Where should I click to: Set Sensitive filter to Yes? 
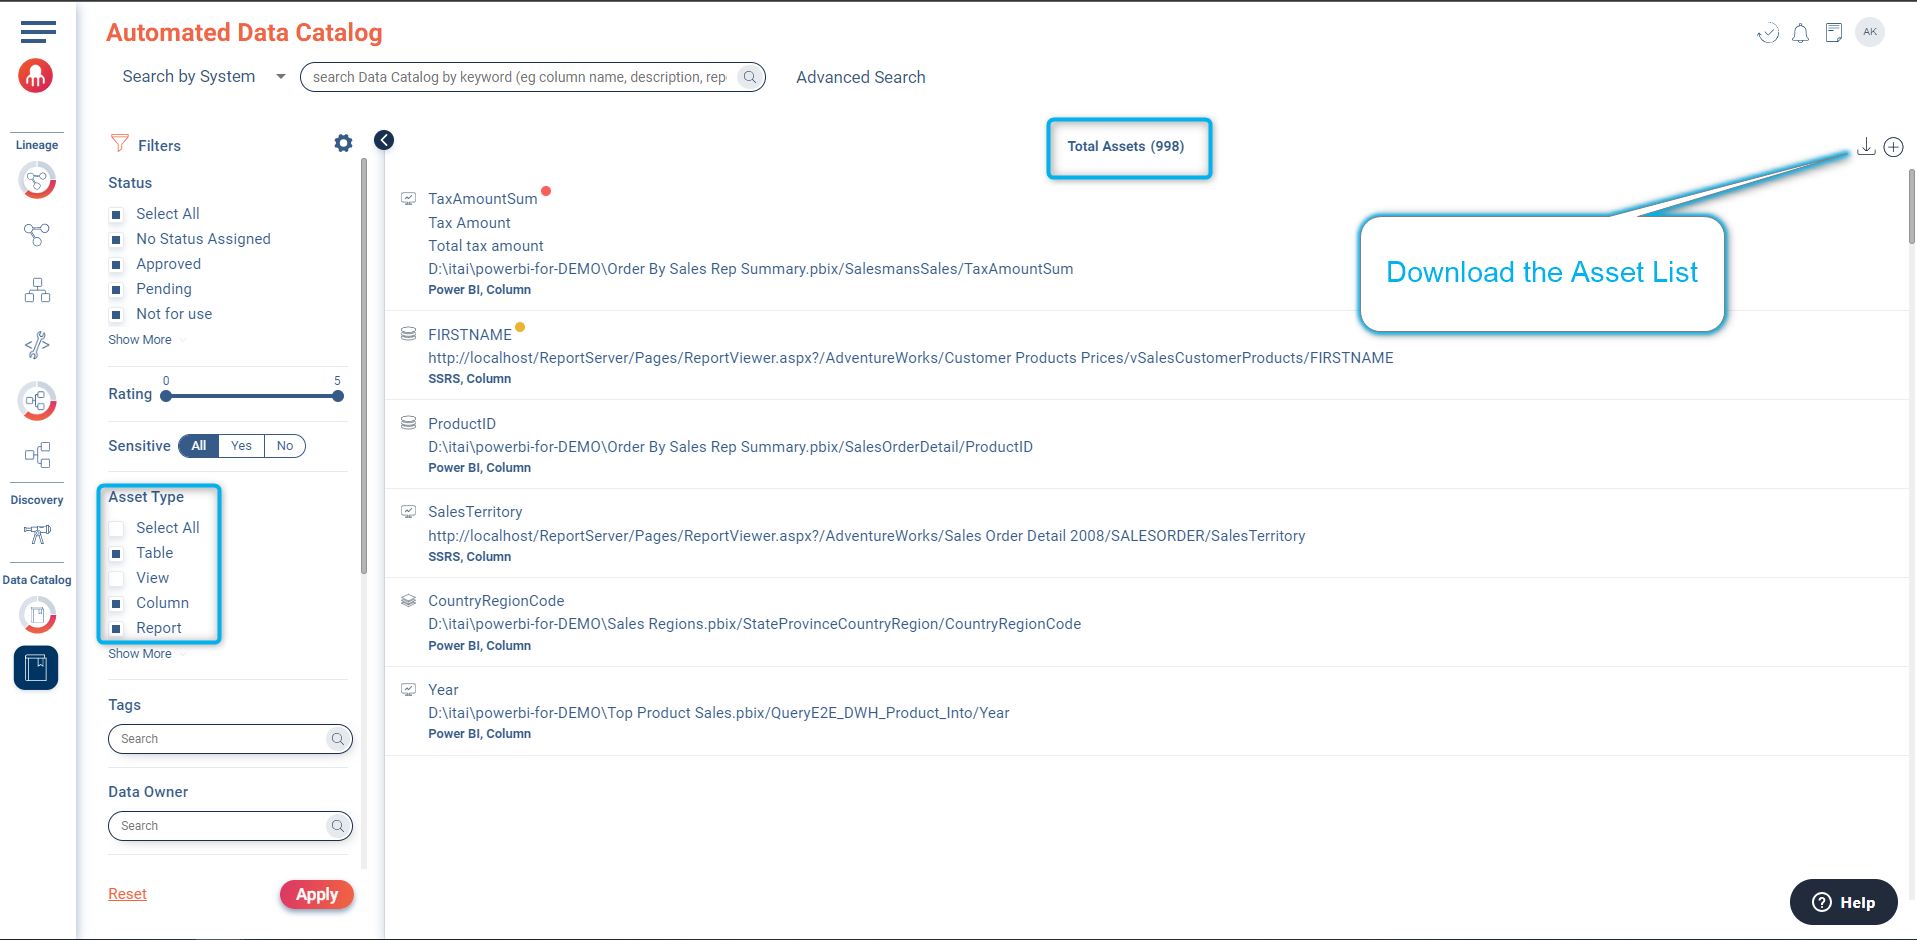point(241,446)
